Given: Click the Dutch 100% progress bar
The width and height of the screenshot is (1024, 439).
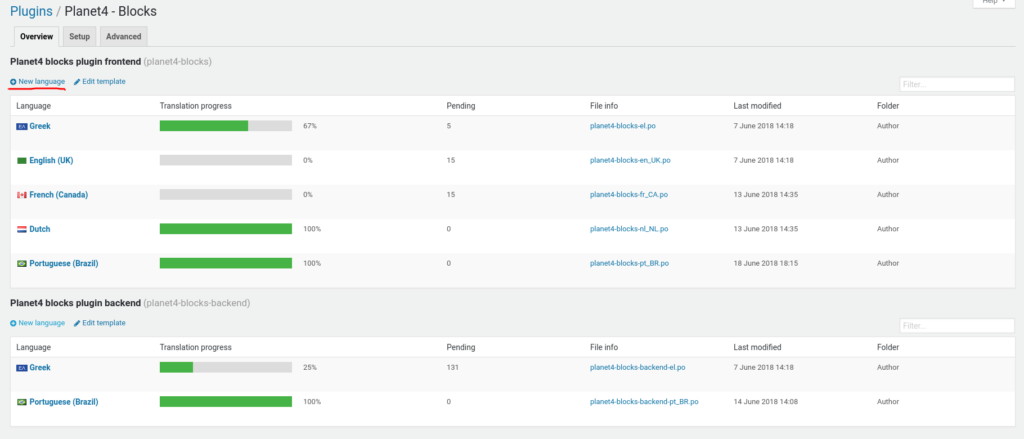Looking at the screenshot, I should 226,229.
